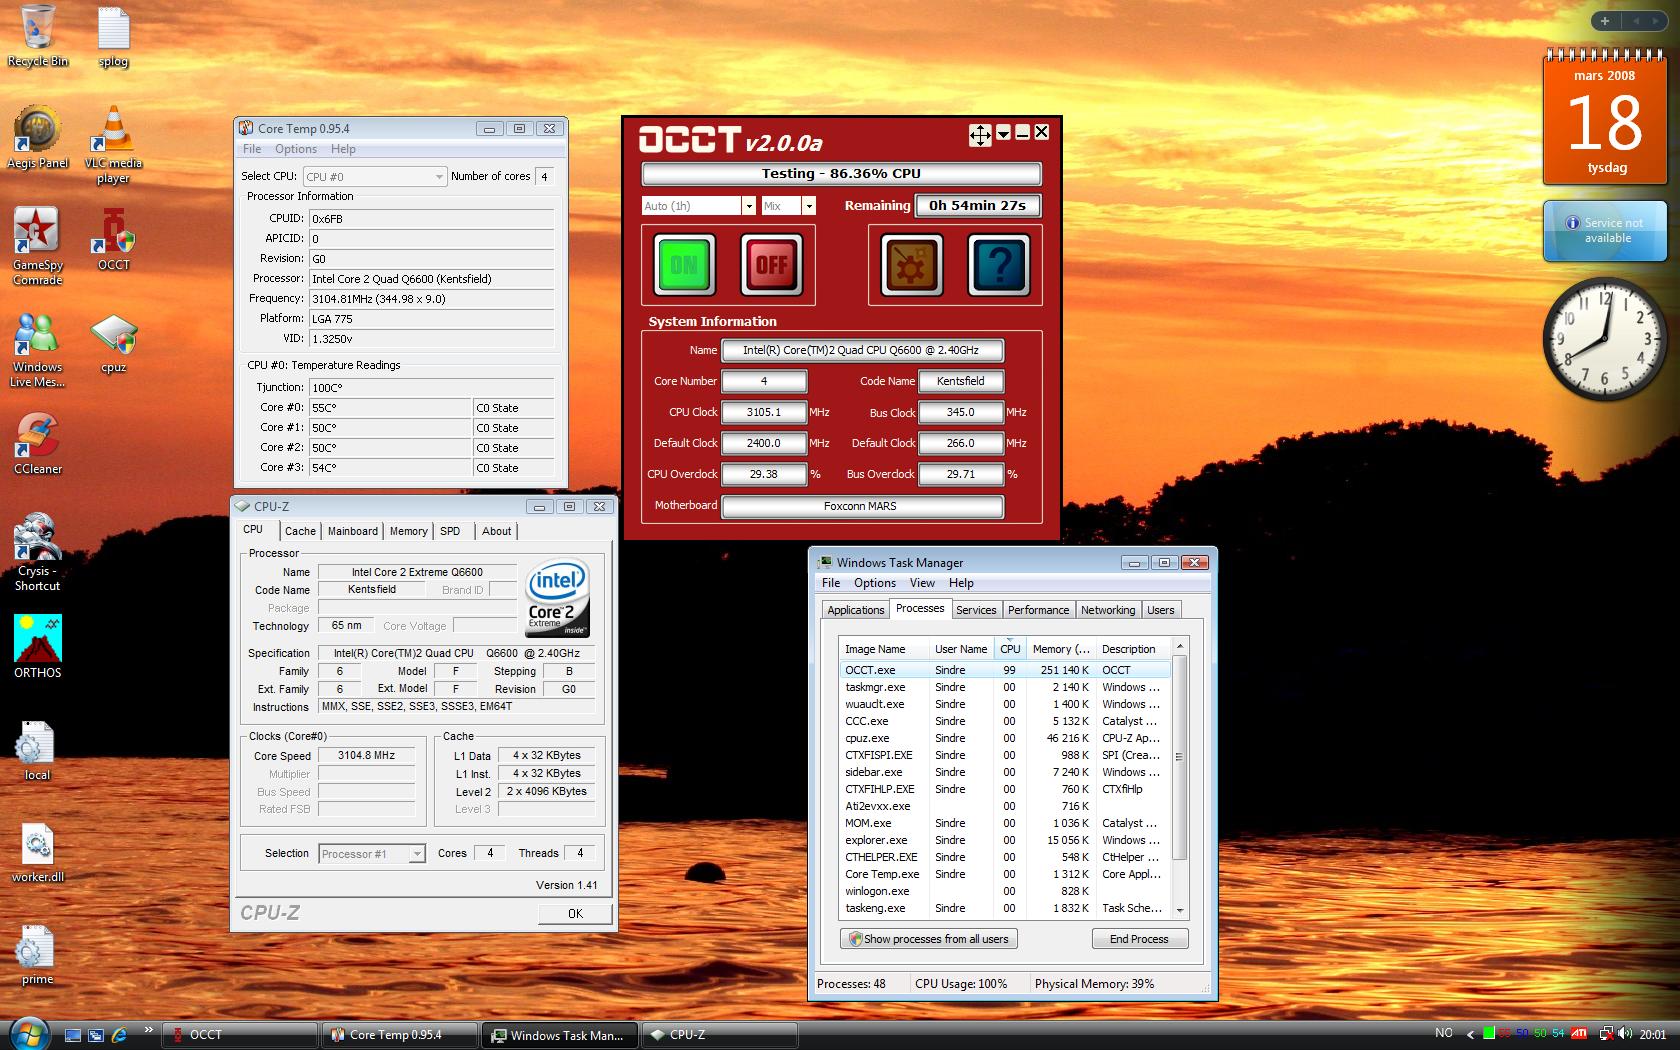Sort by Image Name column header
Image resolution: width=1680 pixels, height=1050 pixels.
884,649
